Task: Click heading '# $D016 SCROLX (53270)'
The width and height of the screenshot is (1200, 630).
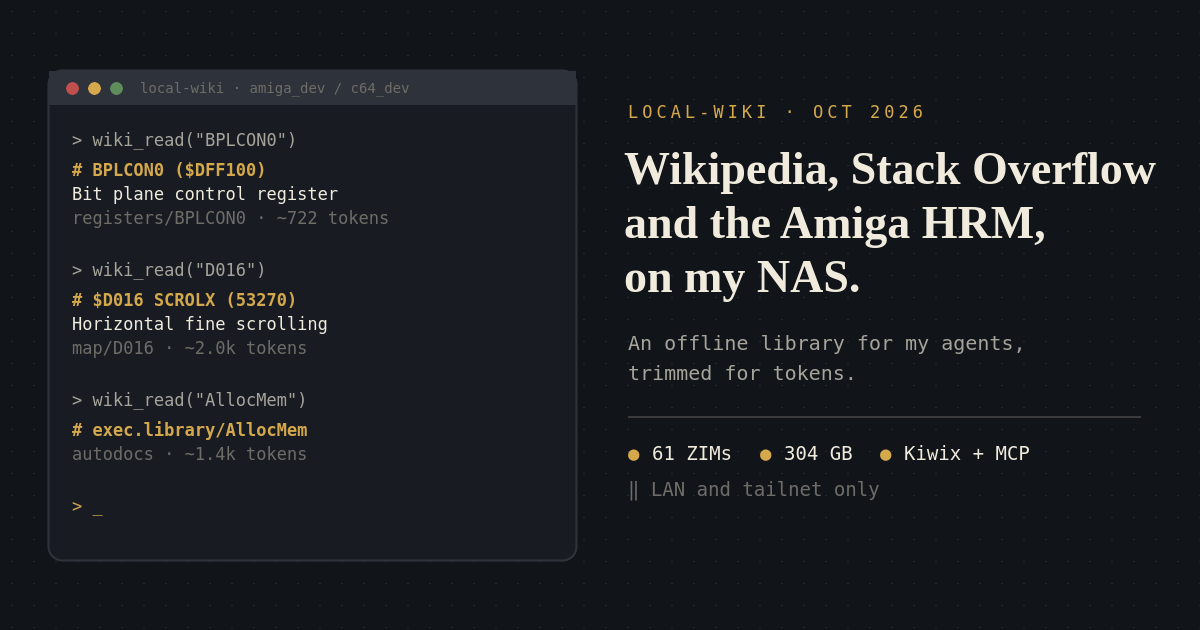Action: (184, 300)
